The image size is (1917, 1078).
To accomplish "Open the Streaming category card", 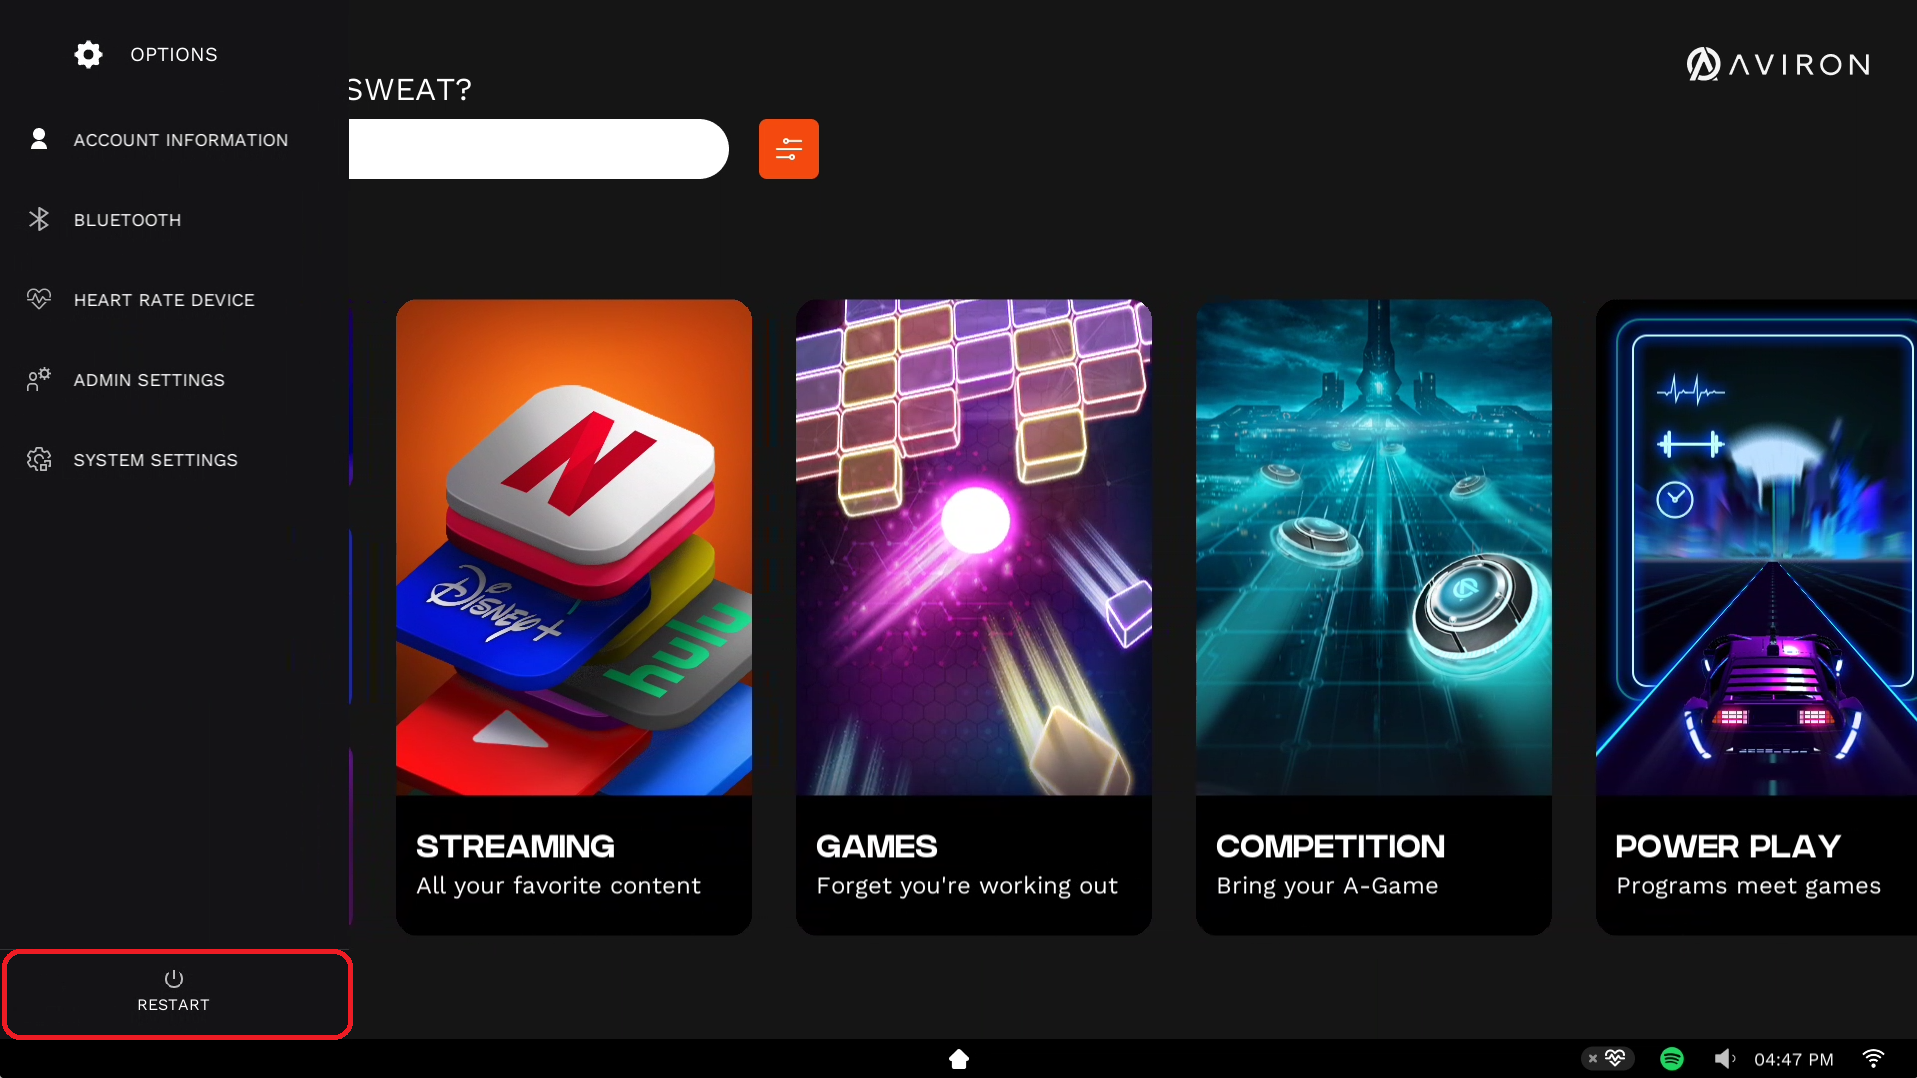I will pyautogui.click(x=573, y=617).
